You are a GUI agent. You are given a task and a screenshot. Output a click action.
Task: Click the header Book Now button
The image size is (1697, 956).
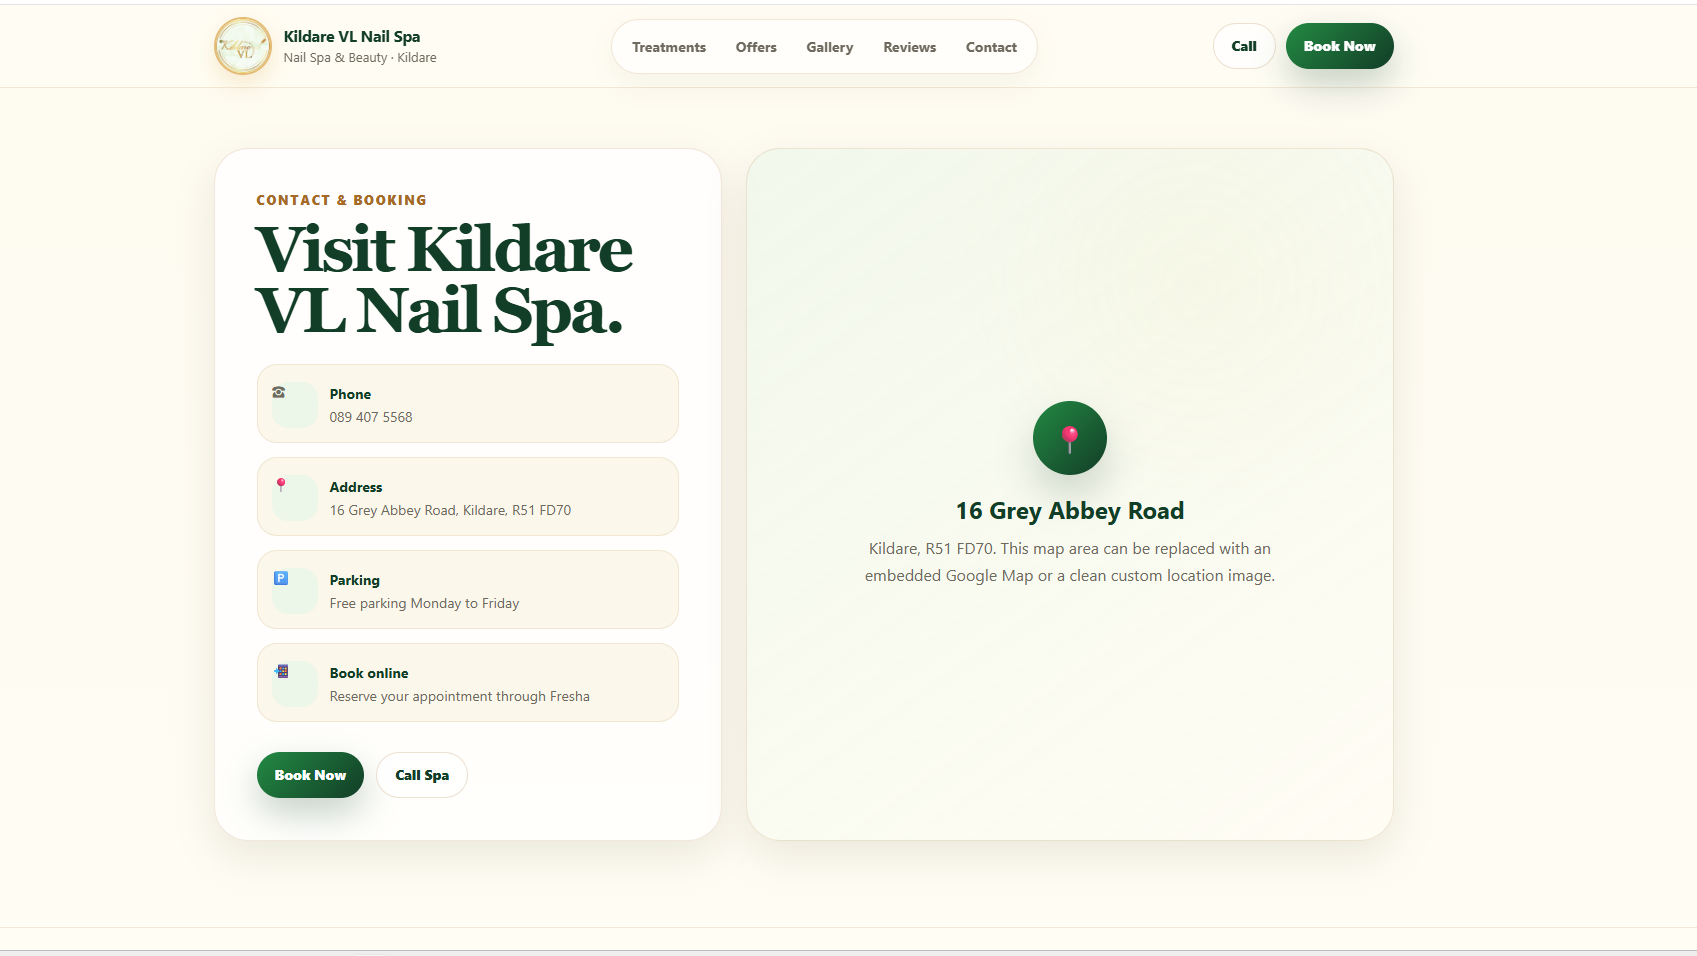[1339, 46]
